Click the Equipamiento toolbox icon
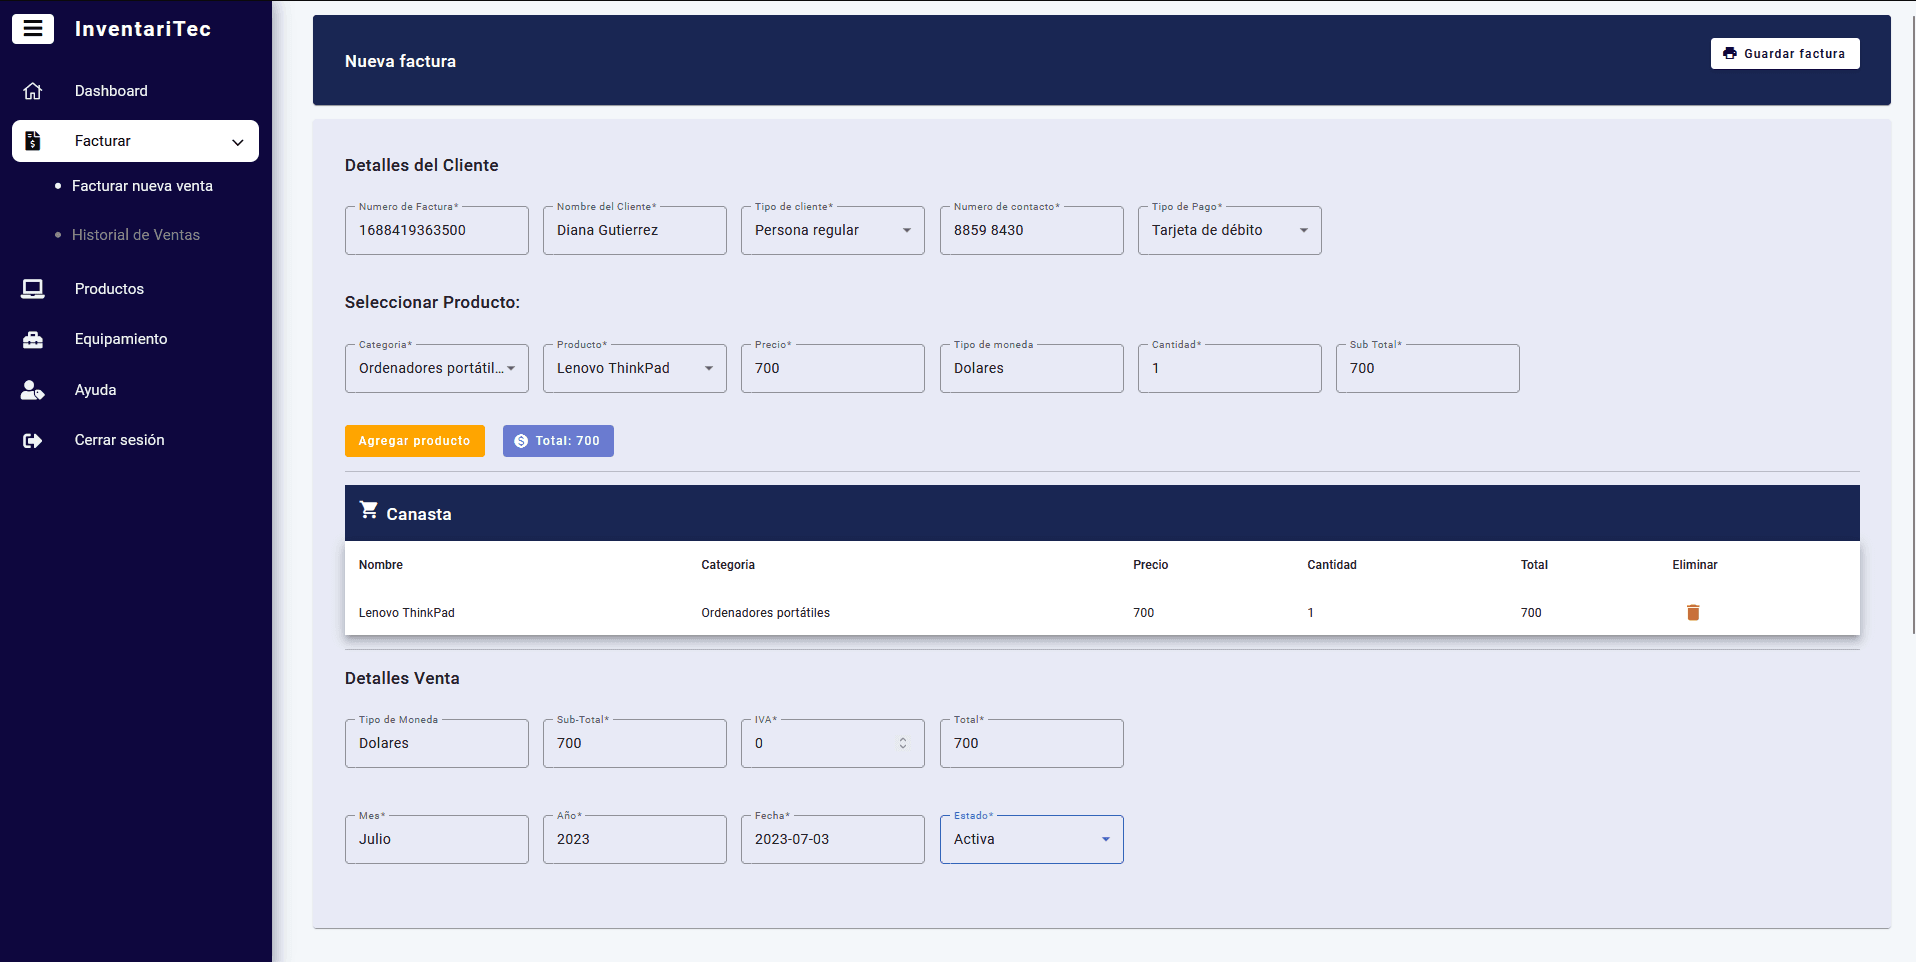1916x962 pixels. pos(33,339)
